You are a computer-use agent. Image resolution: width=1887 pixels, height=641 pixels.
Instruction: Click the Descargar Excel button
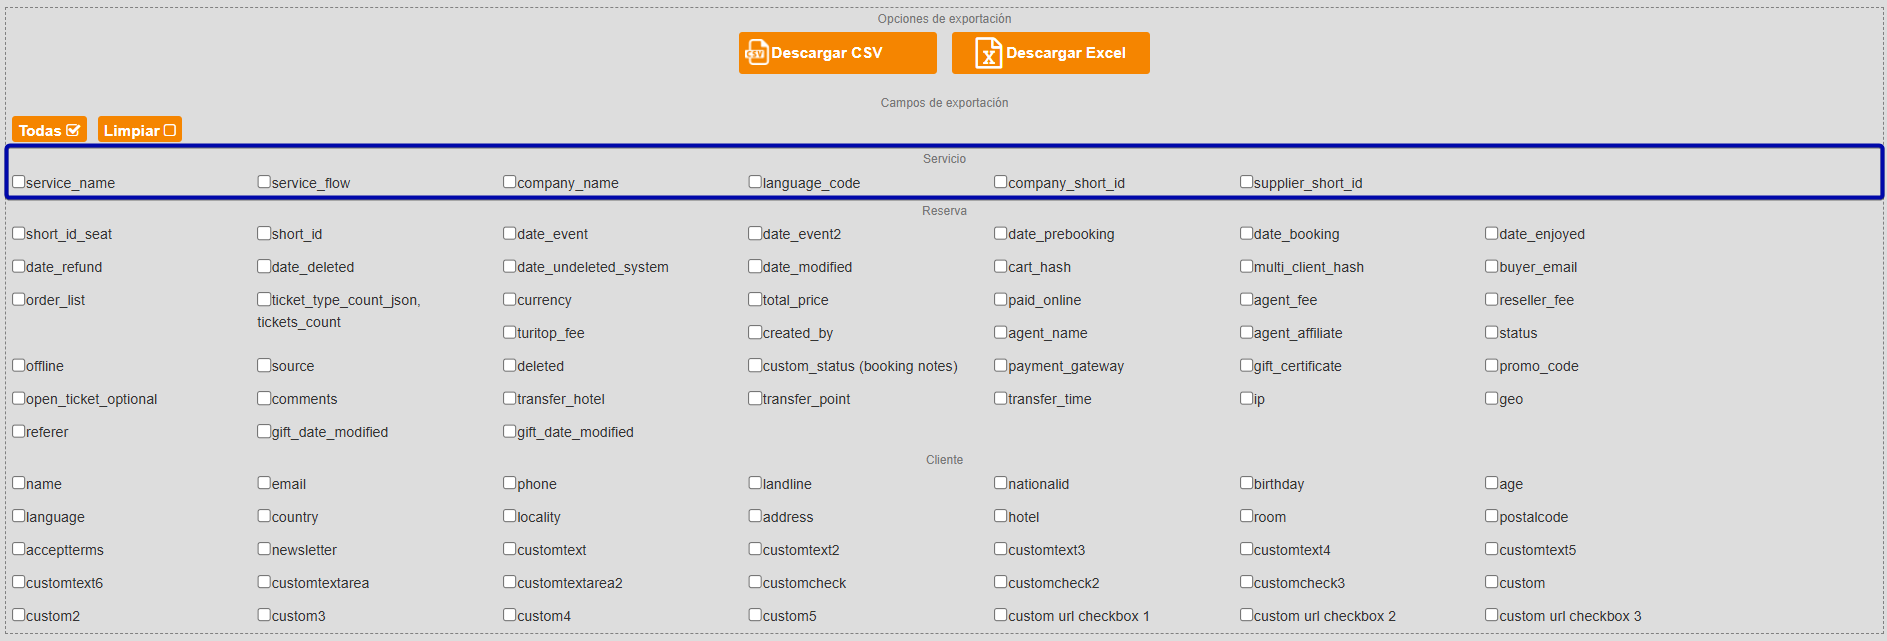tap(1050, 53)
